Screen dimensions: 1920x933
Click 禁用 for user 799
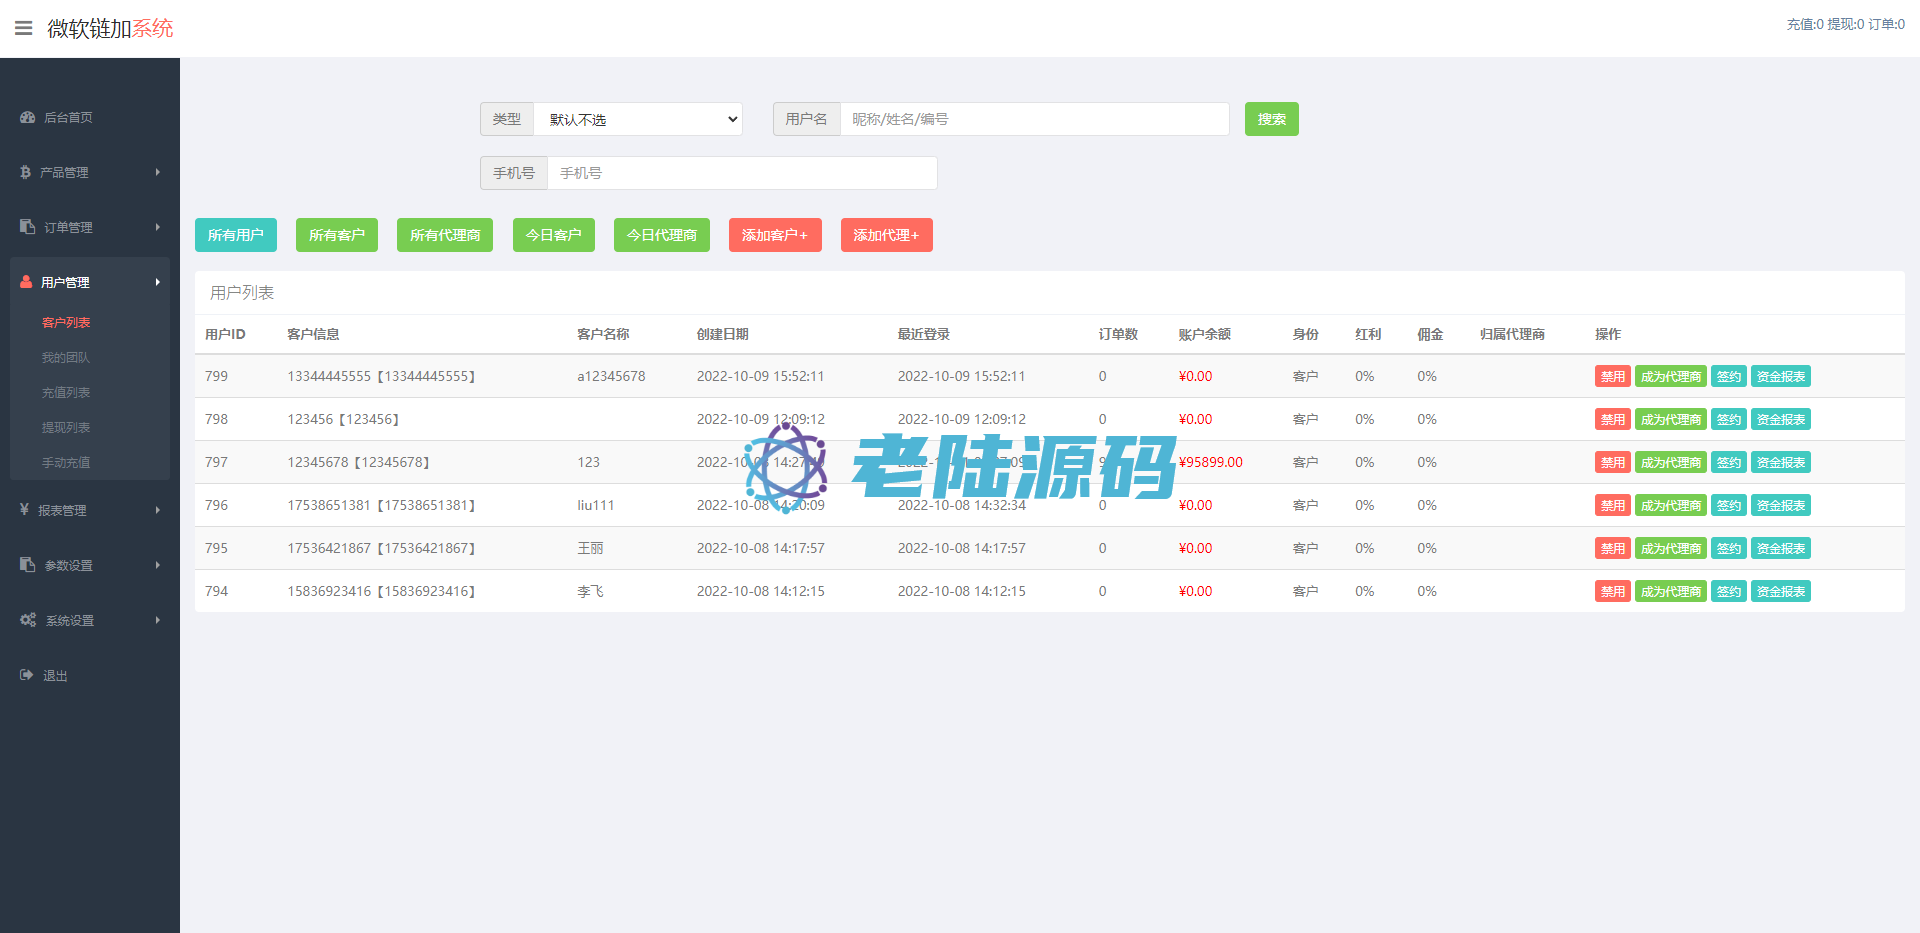tap(1612, 377)
